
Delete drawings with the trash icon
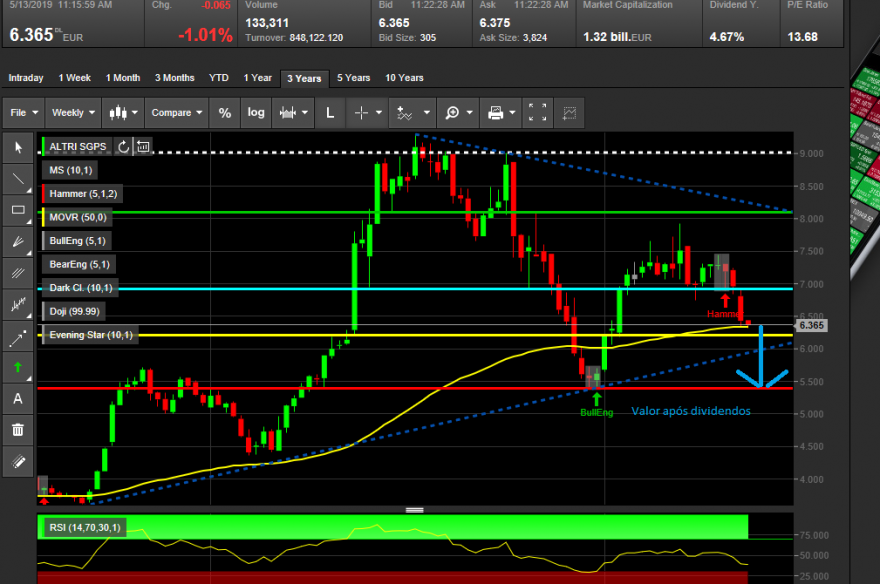click(x=18, y=430)
